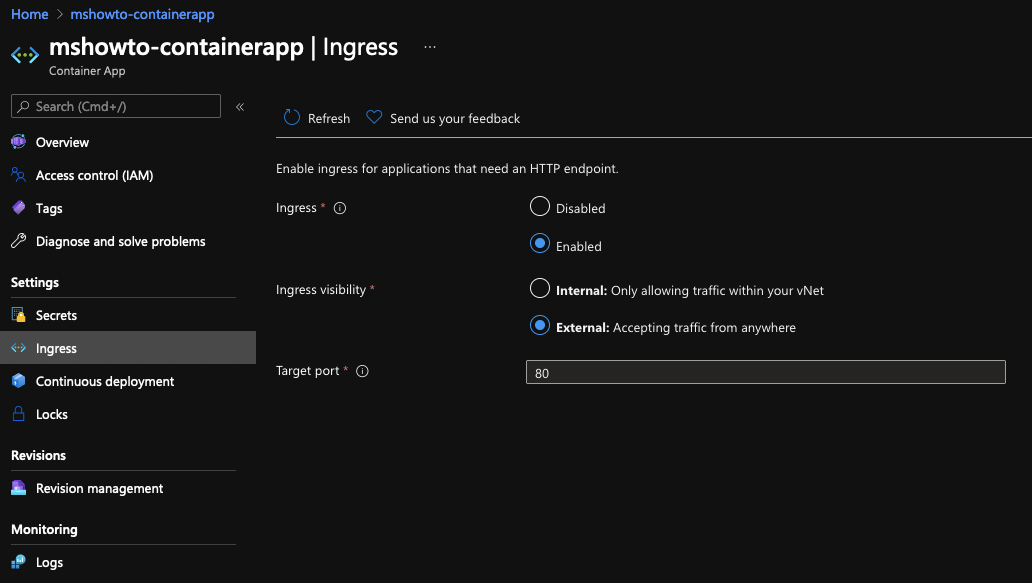This screenshot has height=583, width=1032.
Task: Open the ellipsis more options menu
Action: pos(430,47)
